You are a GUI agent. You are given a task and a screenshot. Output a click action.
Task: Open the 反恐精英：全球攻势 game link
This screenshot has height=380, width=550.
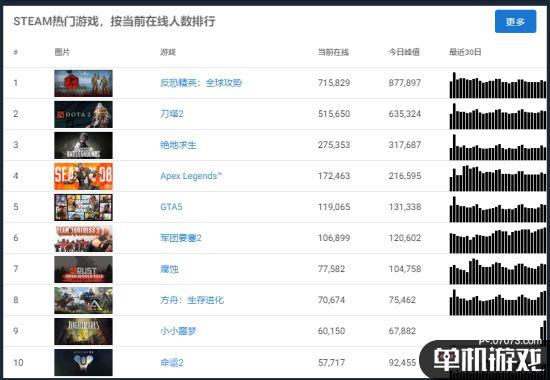(x=201, y=83)
